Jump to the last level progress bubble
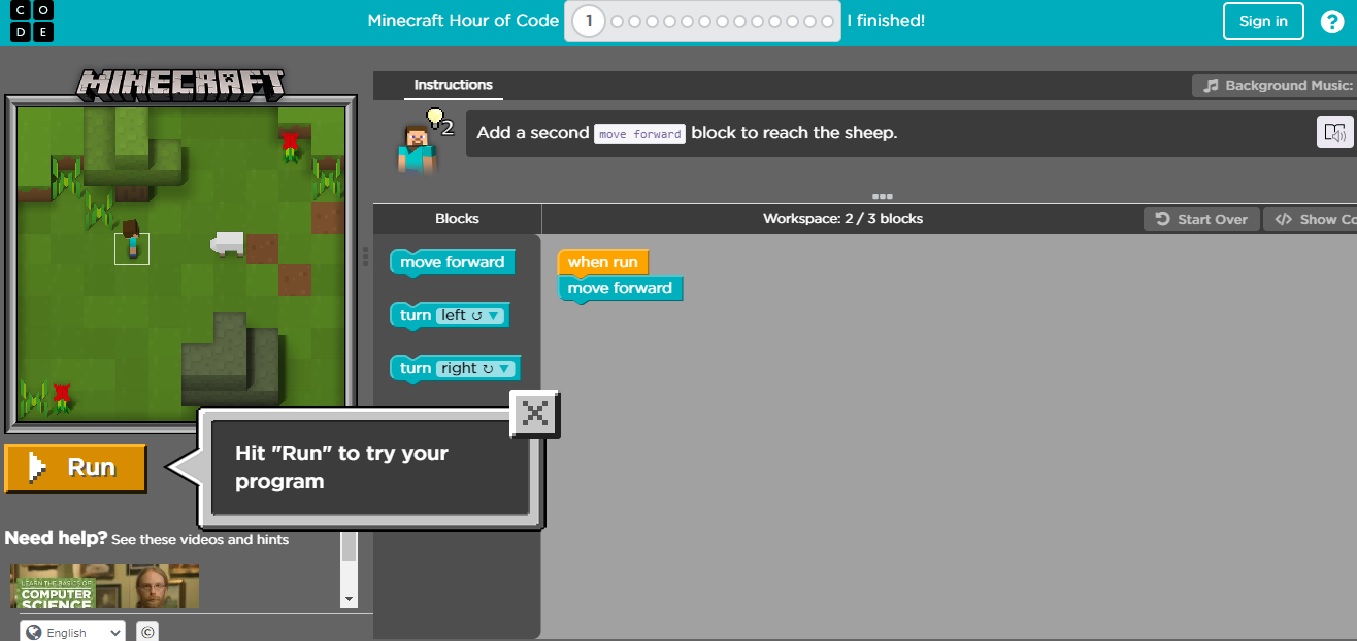 (x=827, y=21)
